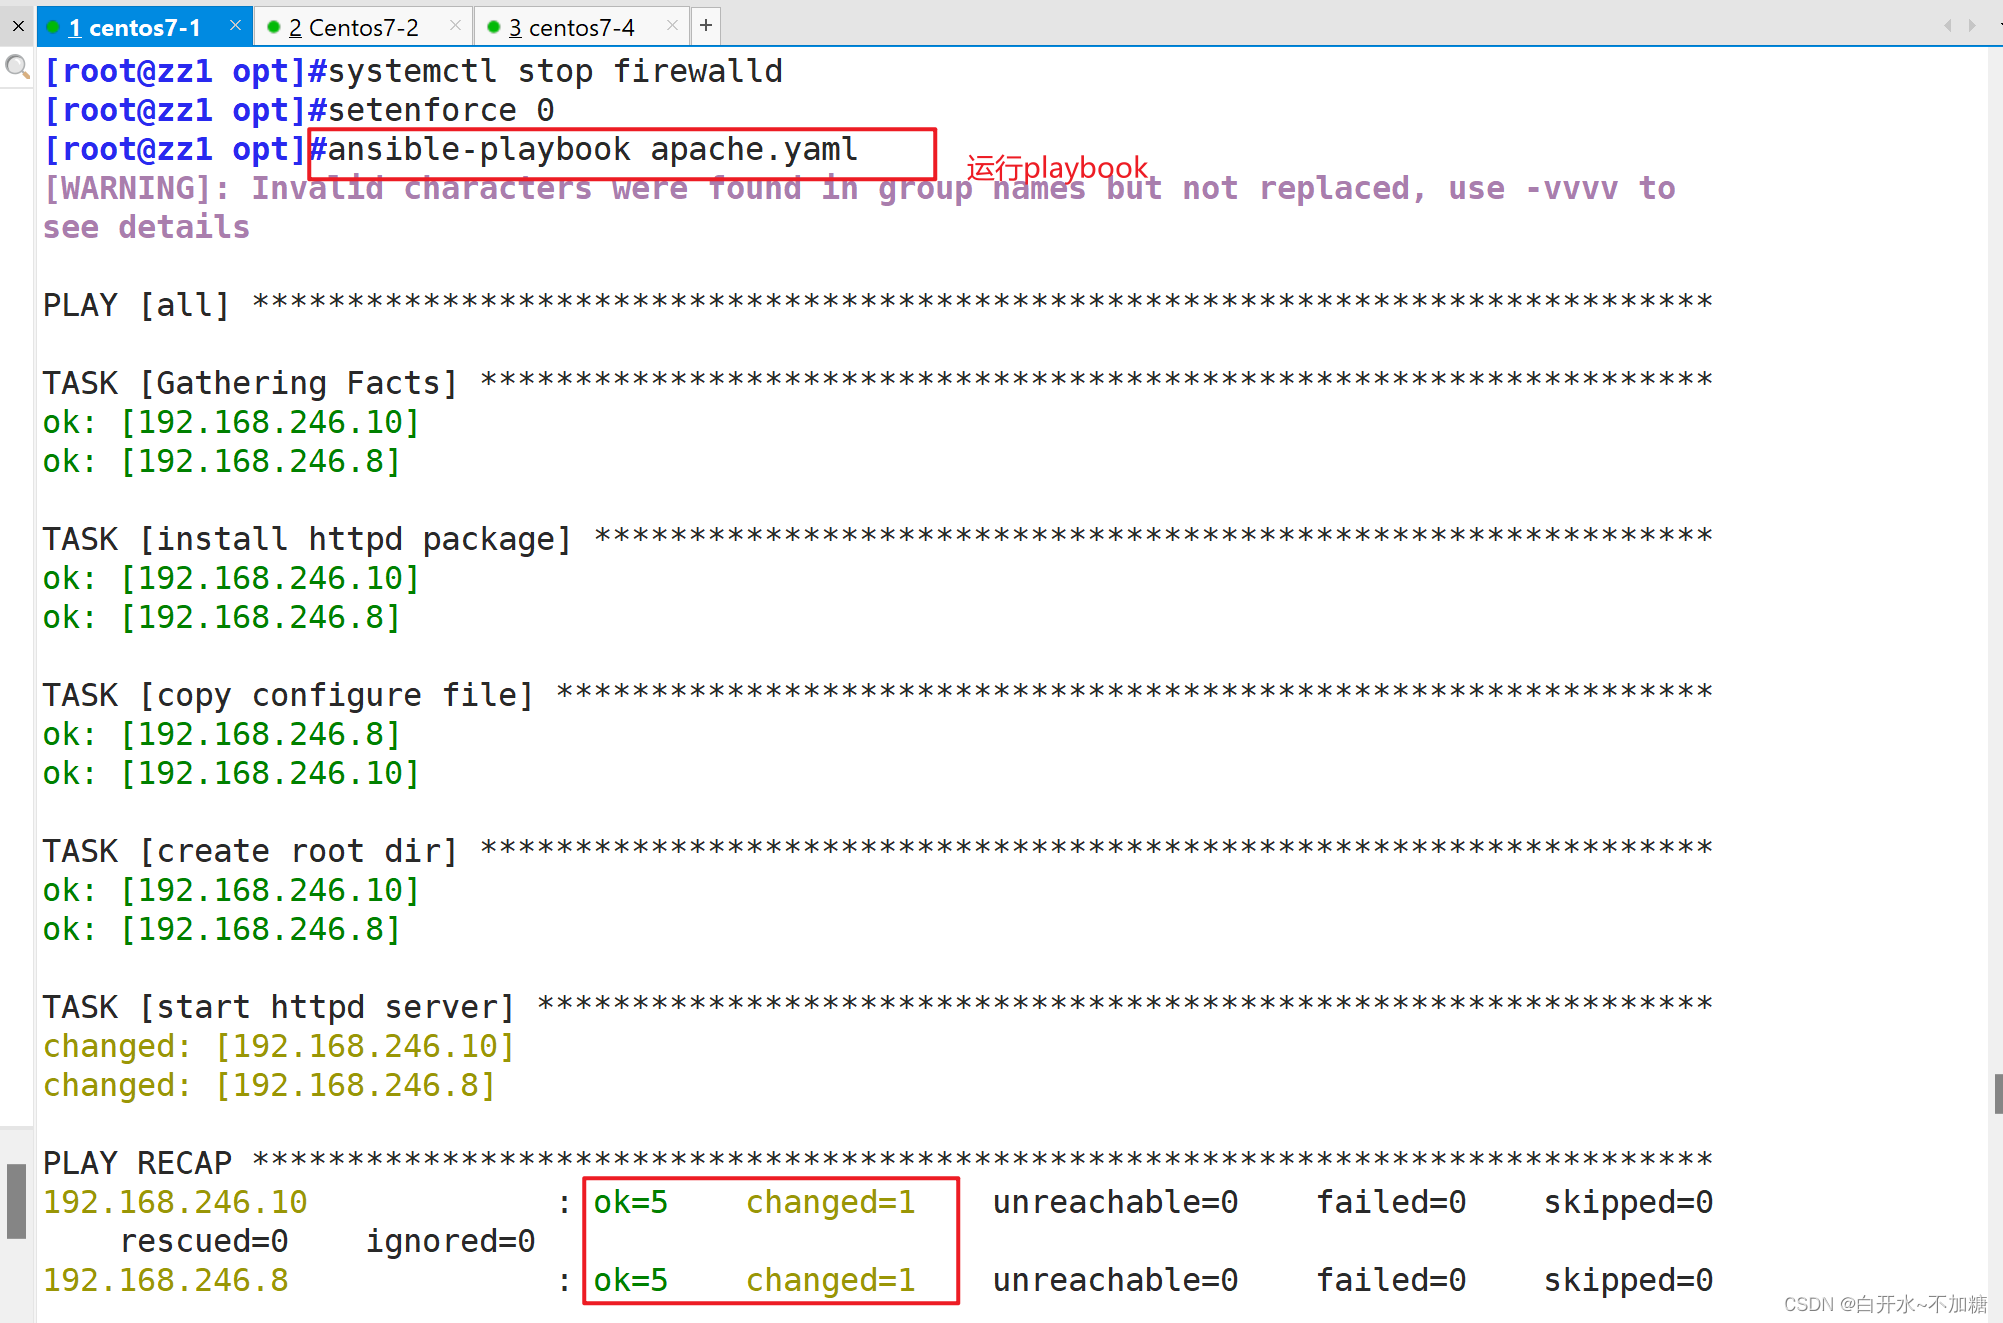Image resolution: width=2003 pixels, height=1323 pixels.
Task: Close the centos7-4 session tab
Action: tap(672, 25)
